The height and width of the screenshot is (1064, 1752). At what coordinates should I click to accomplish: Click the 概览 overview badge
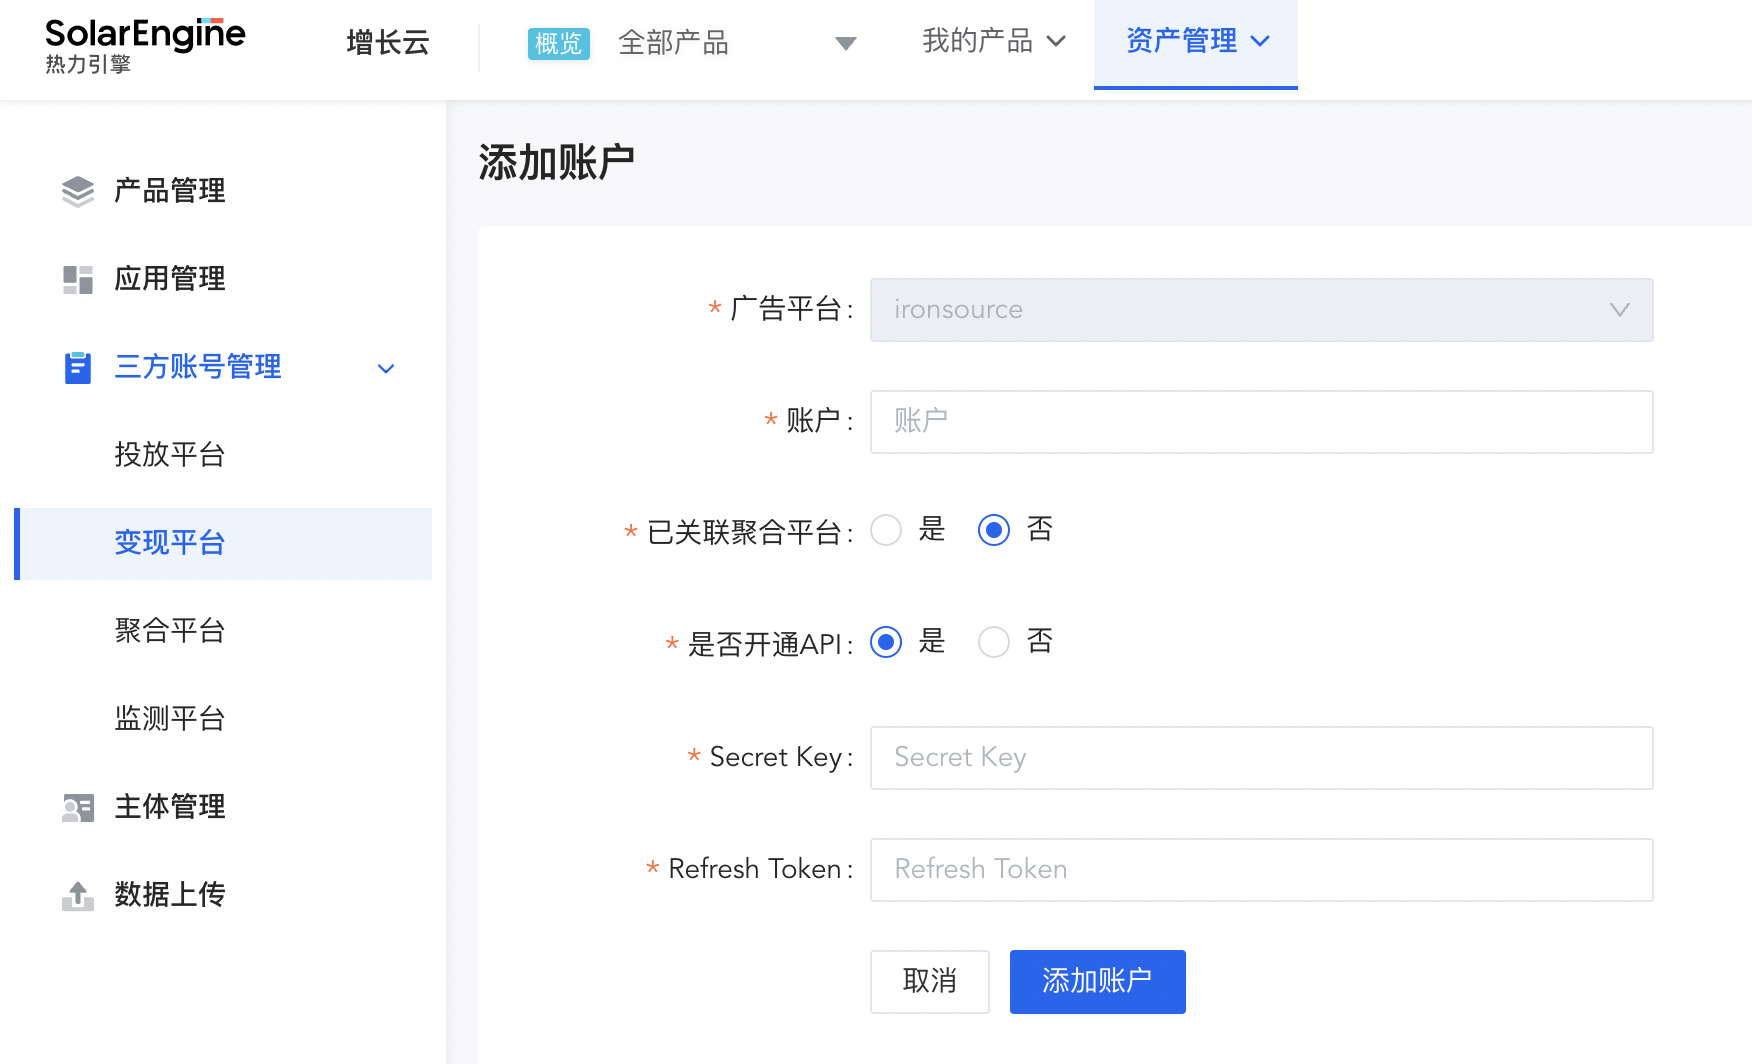pyautogui.click(x=558, y=44)
